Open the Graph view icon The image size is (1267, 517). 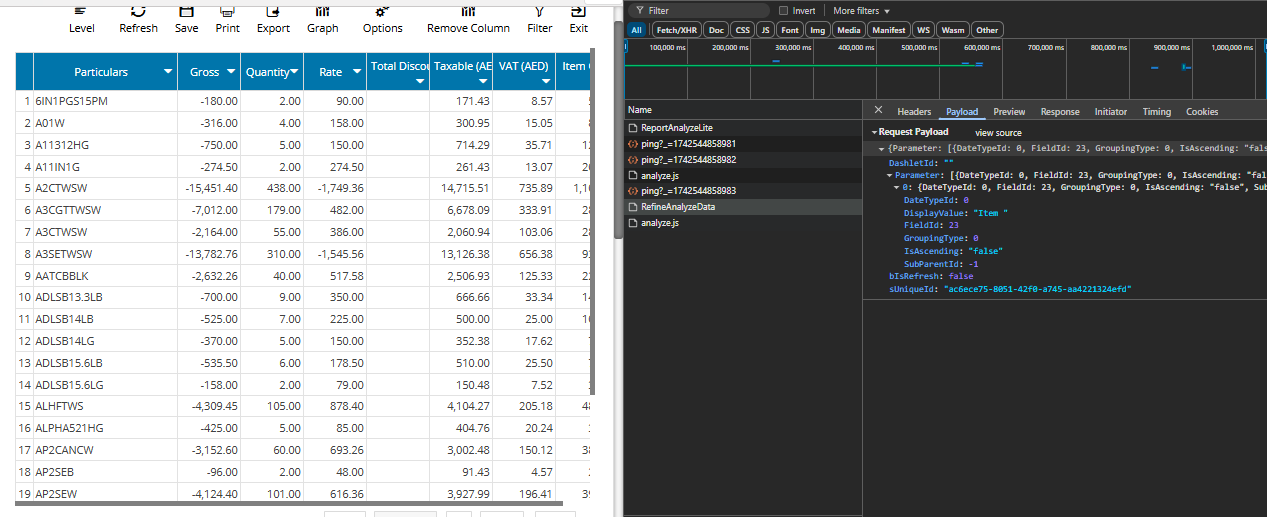pyautogui.click(x=322, y=11)
